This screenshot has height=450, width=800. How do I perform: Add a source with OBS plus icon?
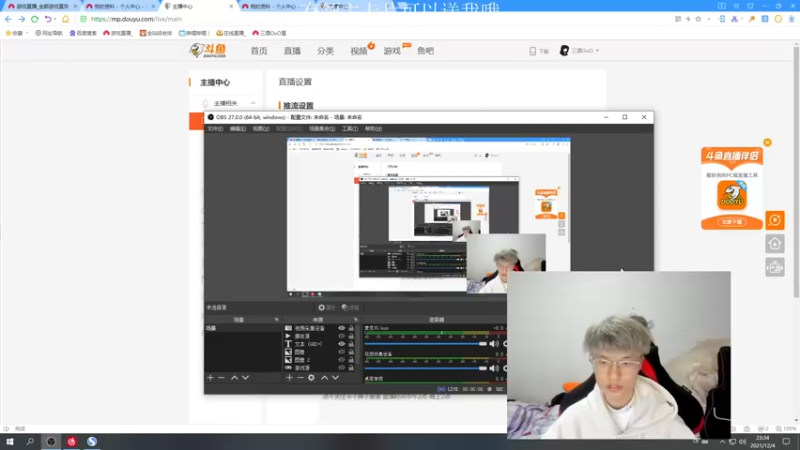pyautogui.click(x=289, y=378)
